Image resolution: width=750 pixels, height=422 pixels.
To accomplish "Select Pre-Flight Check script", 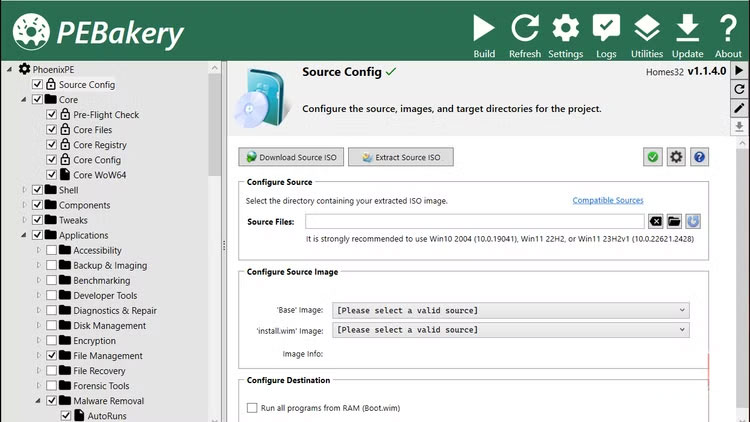I will tap(105, 115).
